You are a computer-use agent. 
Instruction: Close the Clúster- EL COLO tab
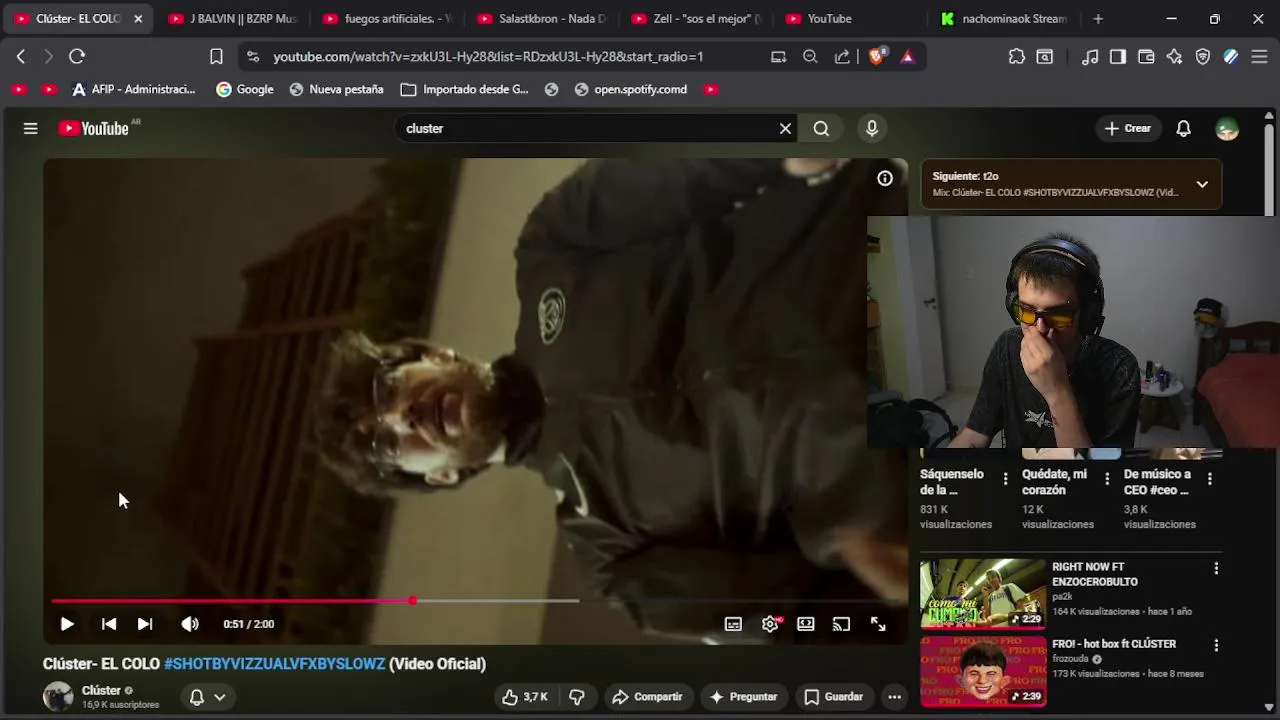[x=138, y=19]
